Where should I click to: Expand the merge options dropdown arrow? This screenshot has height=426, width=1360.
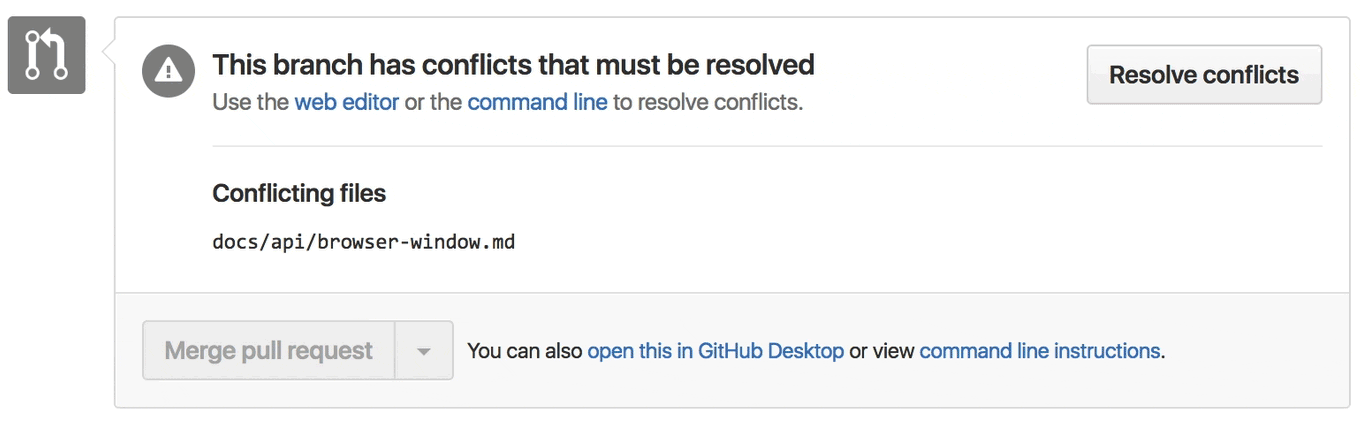(424, 351)
